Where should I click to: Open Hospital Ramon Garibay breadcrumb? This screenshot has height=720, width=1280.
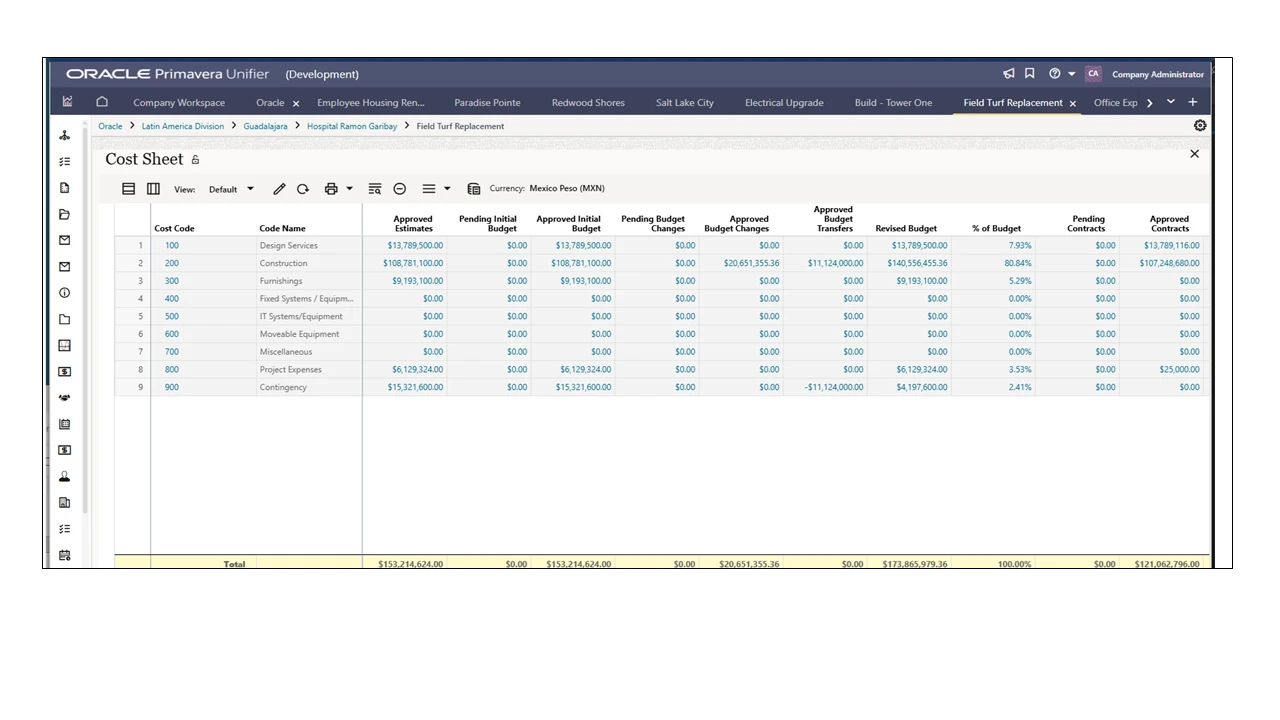click(x=352, y=127)
